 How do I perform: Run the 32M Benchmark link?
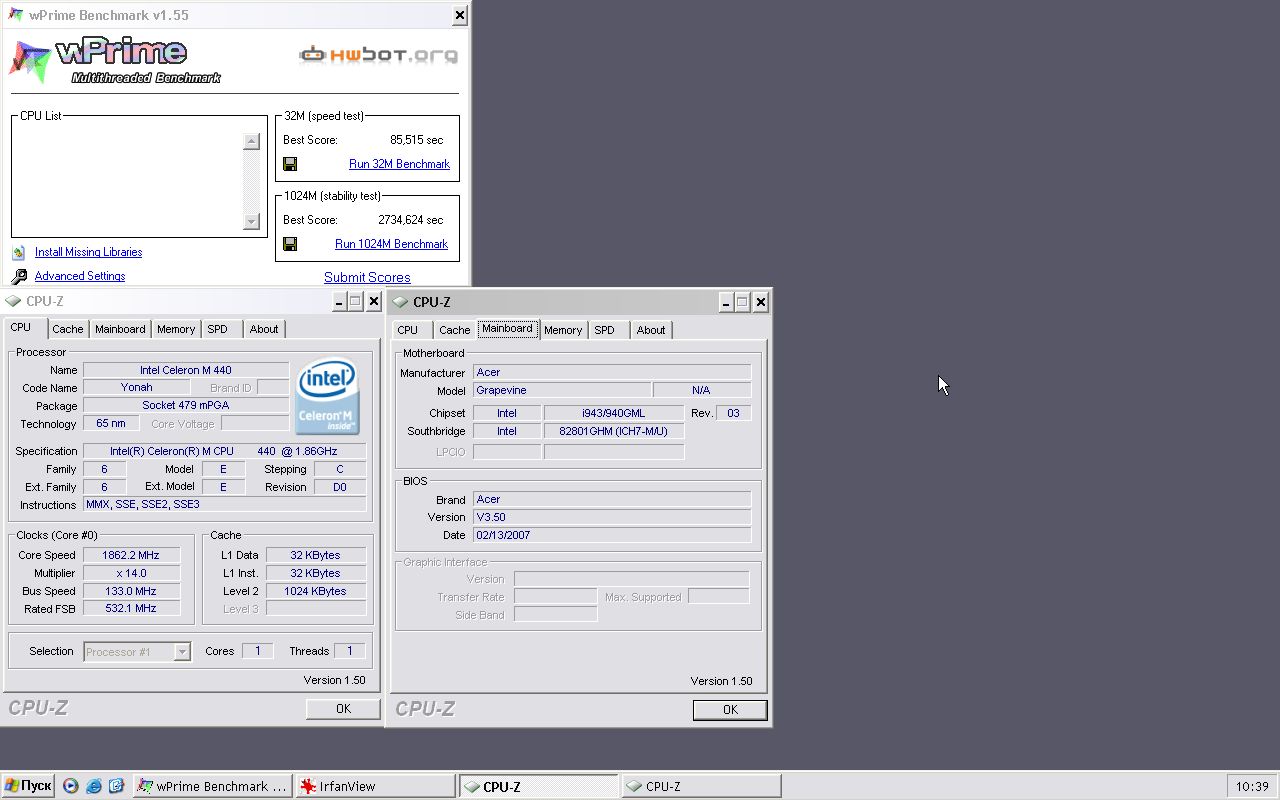tap(399, 164)
